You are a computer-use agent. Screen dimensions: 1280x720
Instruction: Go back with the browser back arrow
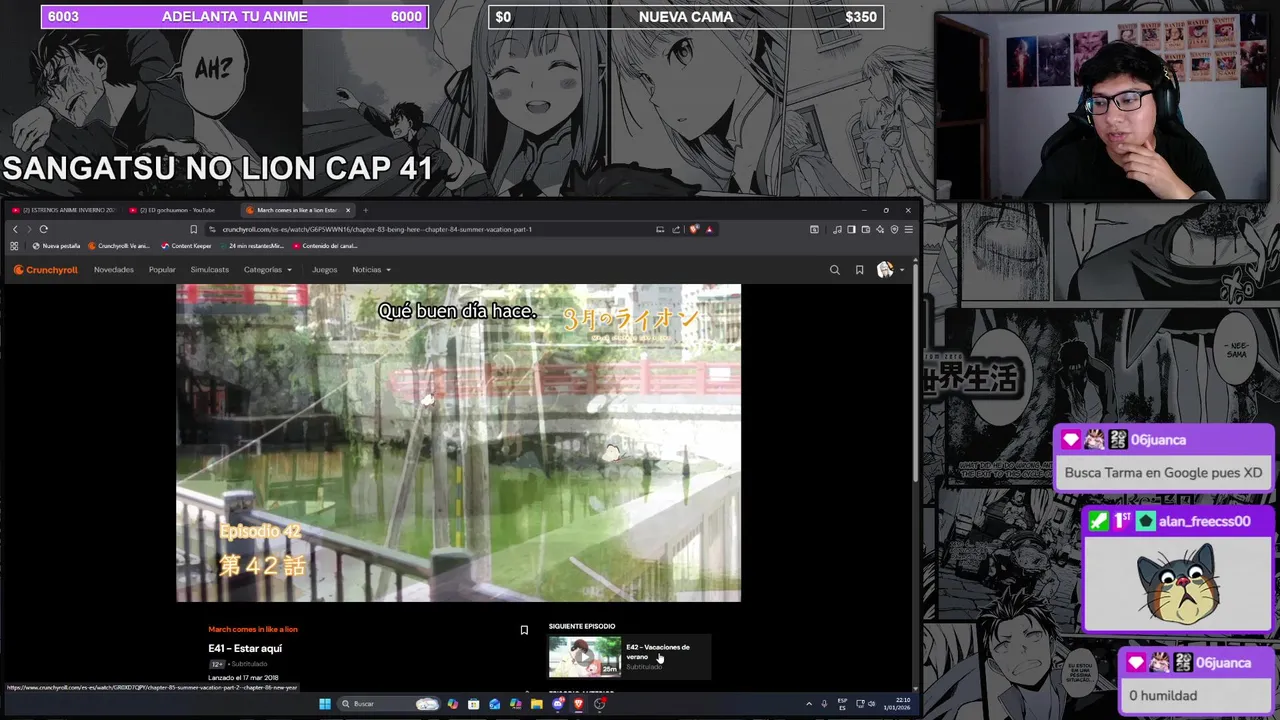15,229
